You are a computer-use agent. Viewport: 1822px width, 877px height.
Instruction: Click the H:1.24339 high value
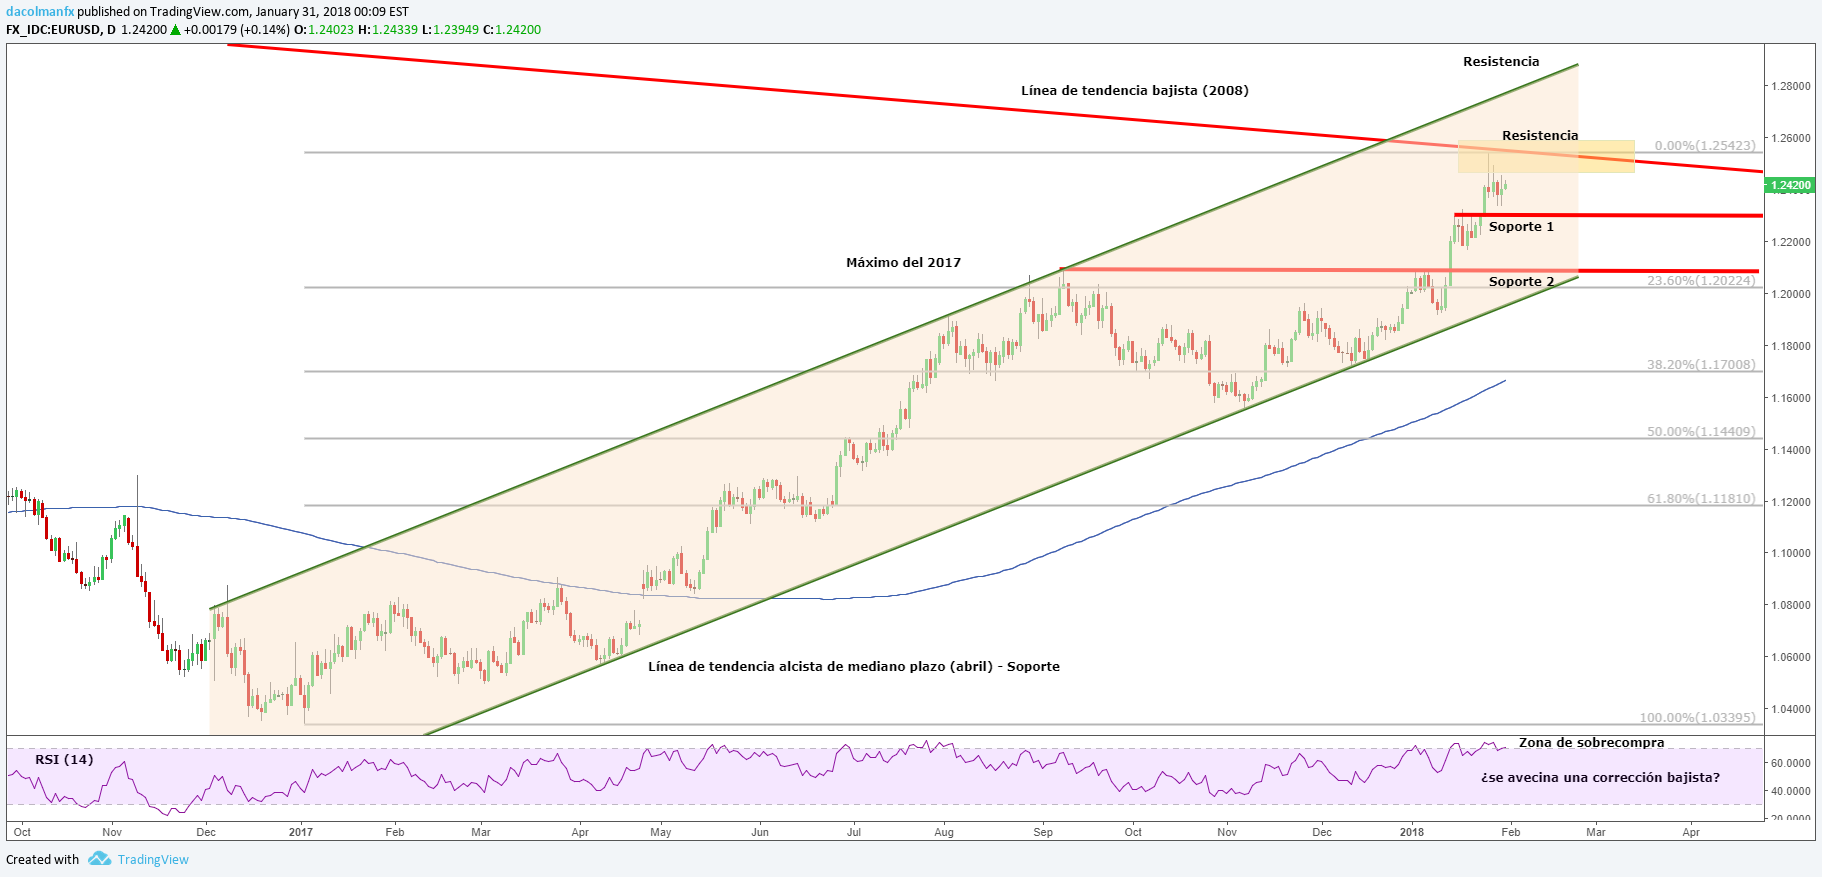point(388,30)
